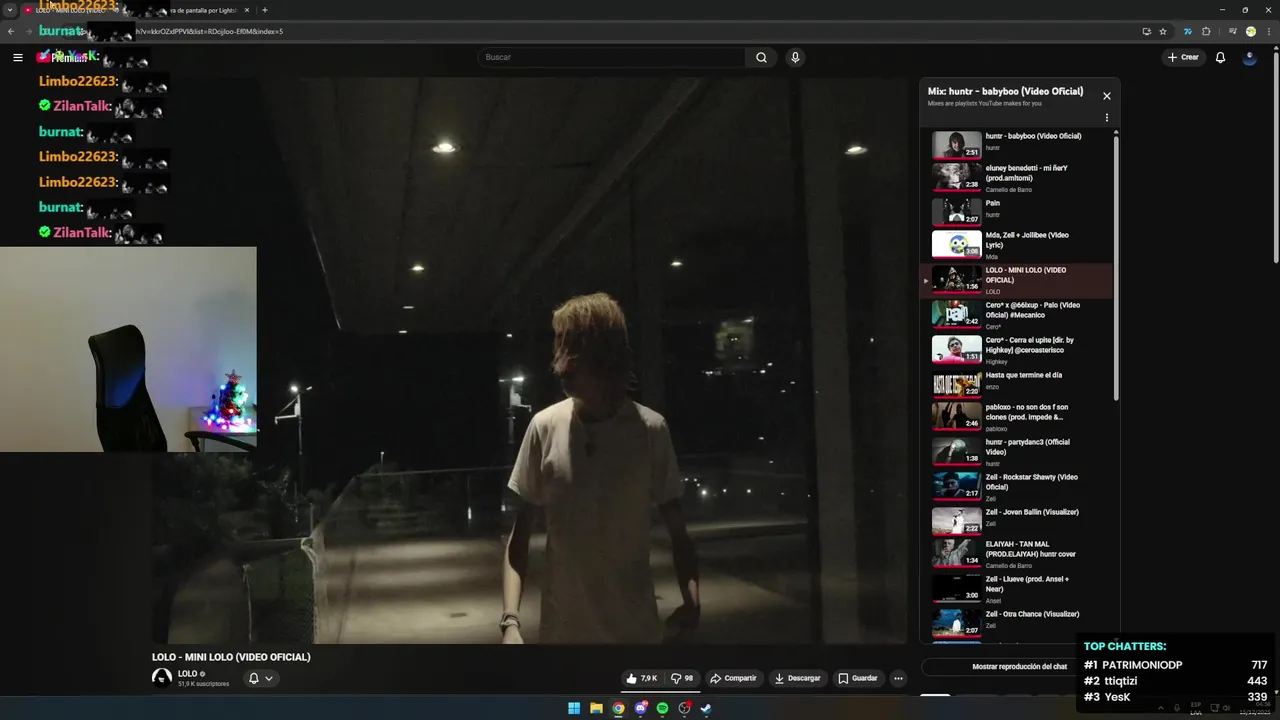Open Spotify from the taskbar
Viewport: 1280px width, 720px height.
[662, 708]
